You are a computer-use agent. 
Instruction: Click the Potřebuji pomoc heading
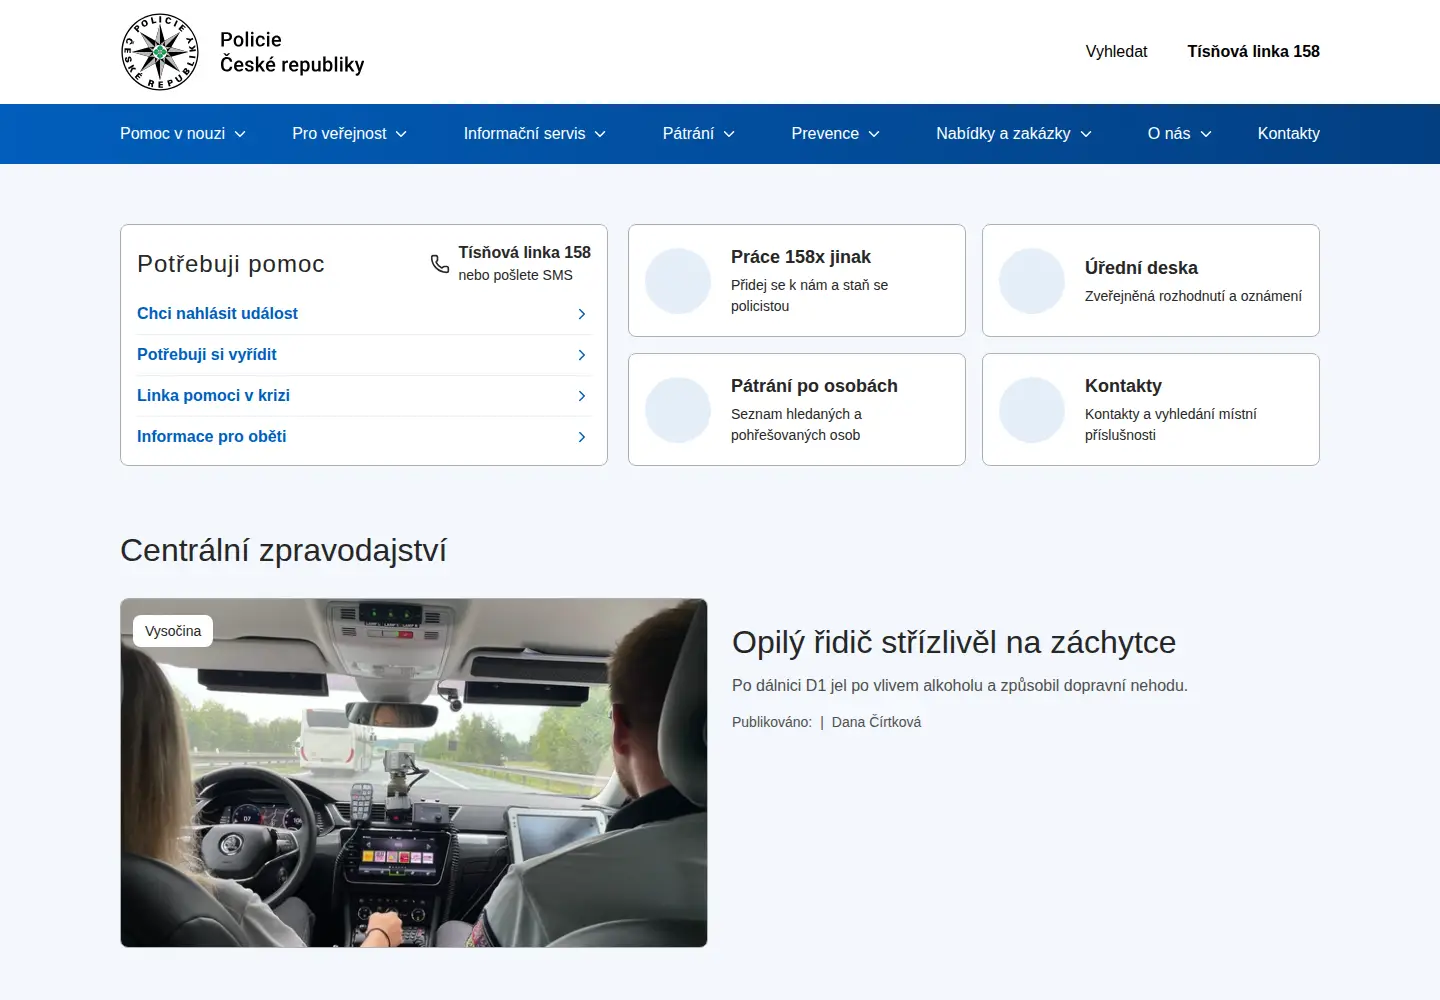pos(231,264)
